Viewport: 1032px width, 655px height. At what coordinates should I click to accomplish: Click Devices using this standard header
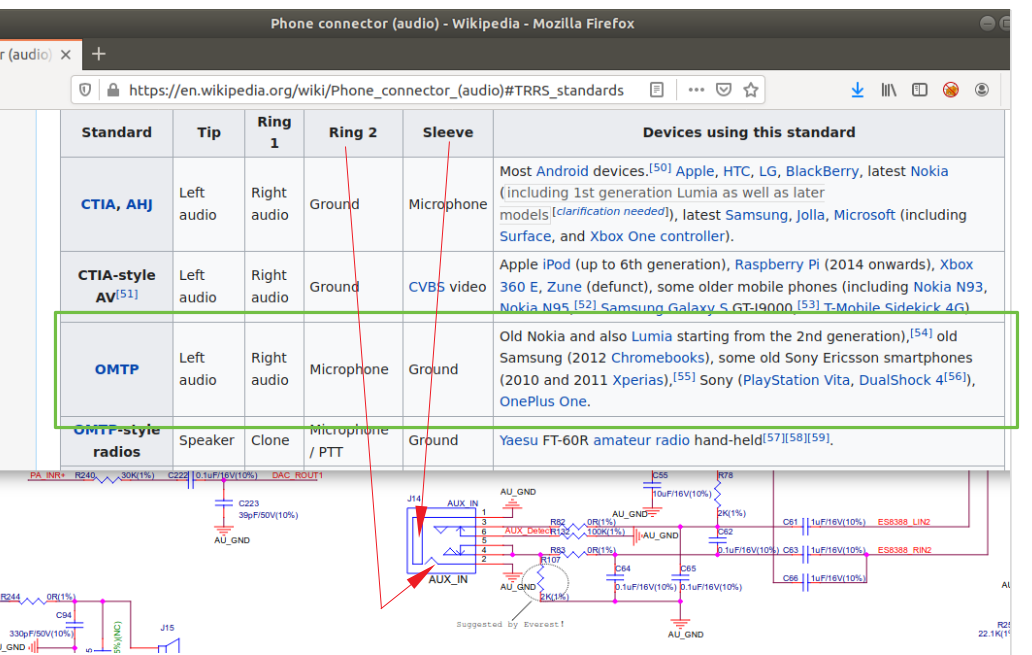749,132
